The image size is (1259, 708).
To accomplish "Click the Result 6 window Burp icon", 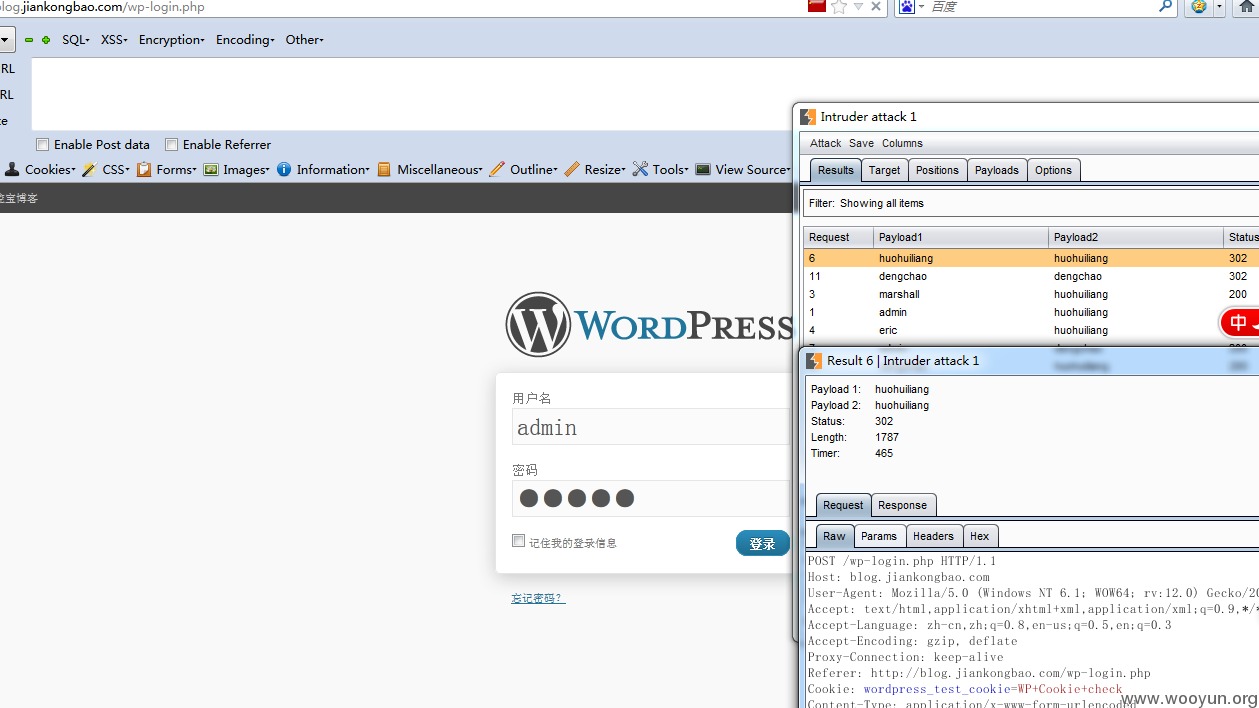I will 815,361.
